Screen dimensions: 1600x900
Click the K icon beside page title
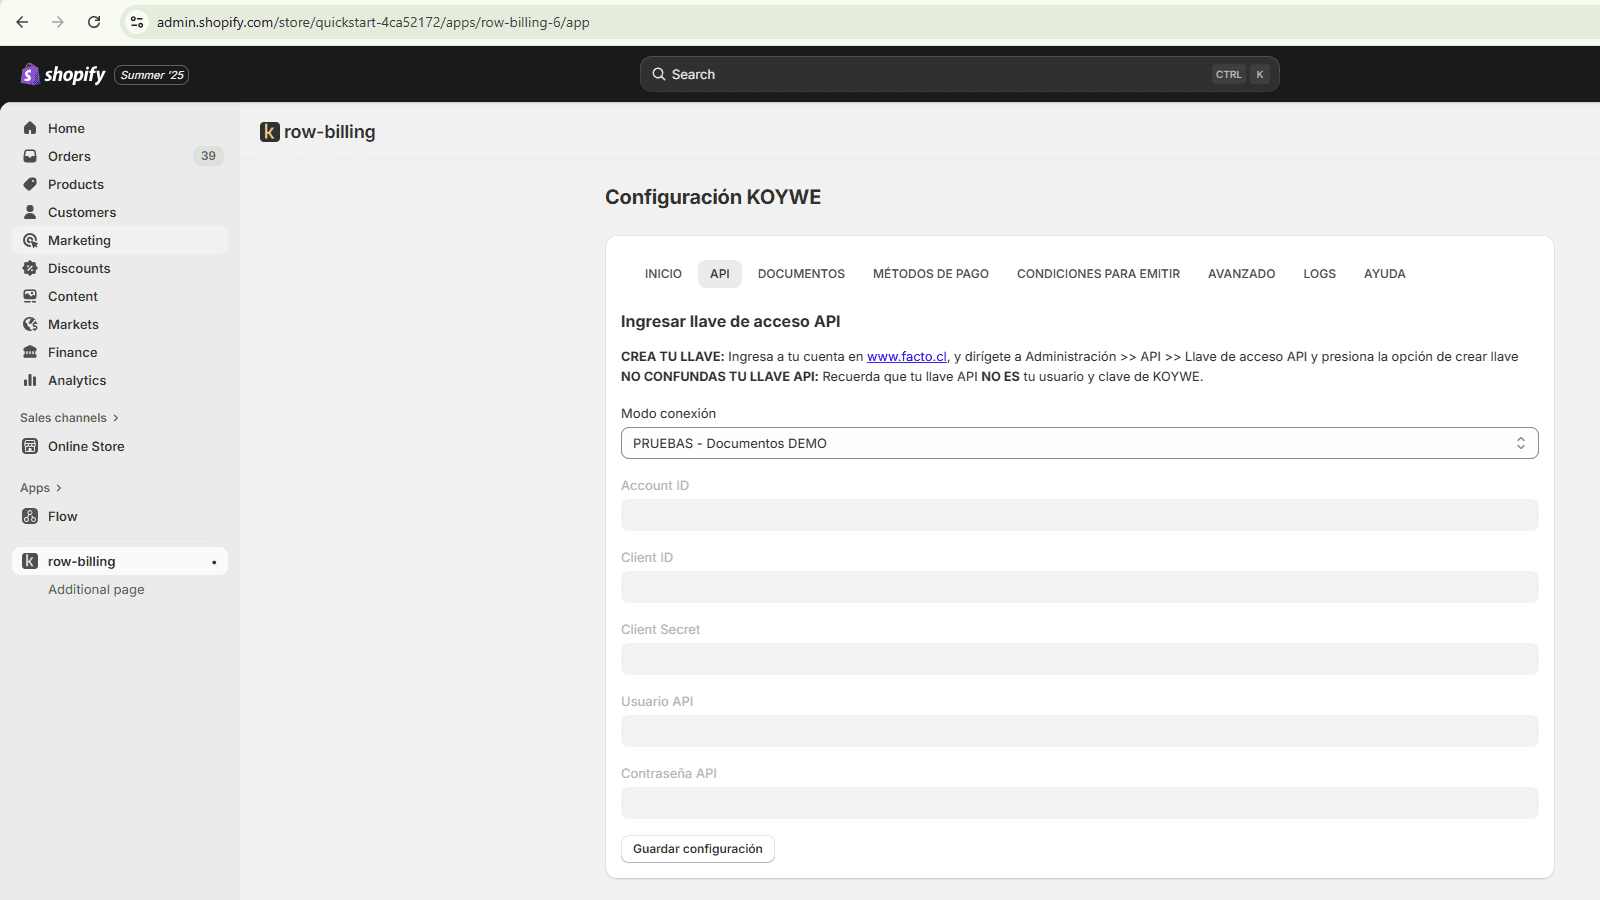click(x=270, y=132)
